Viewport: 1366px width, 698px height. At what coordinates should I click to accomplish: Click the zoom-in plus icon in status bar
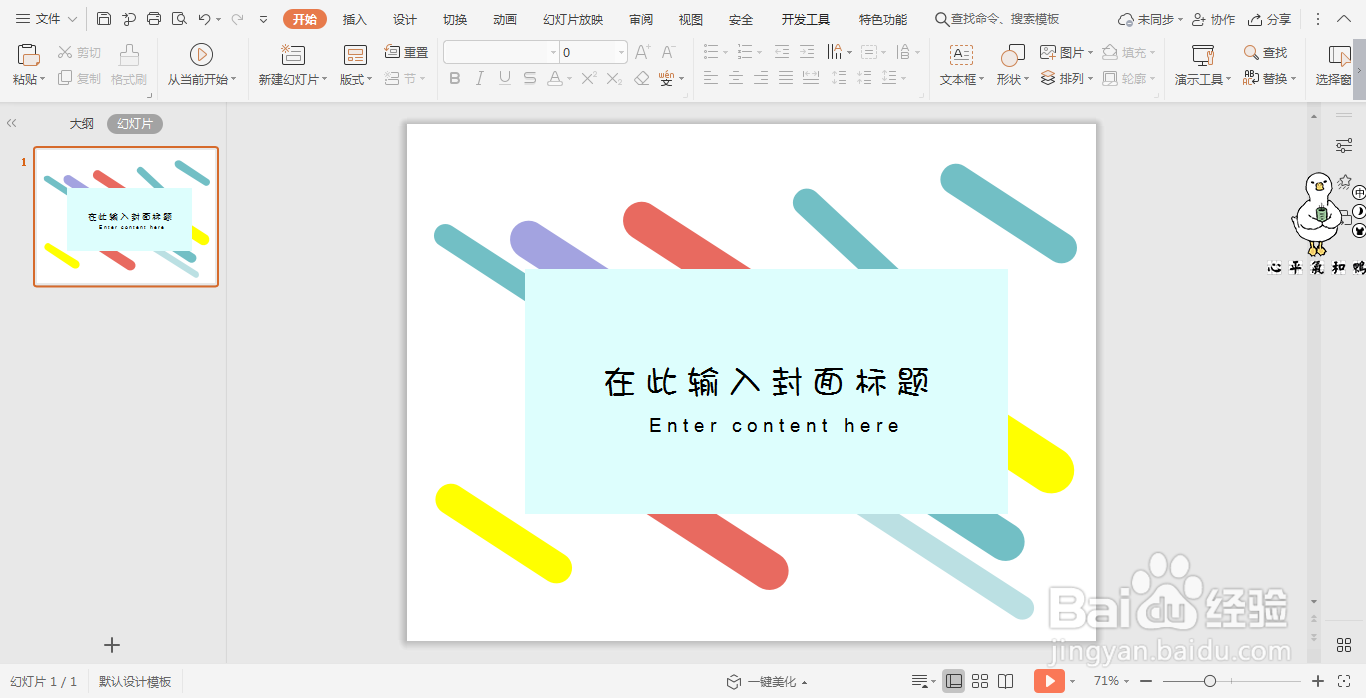click(1318, 681)
